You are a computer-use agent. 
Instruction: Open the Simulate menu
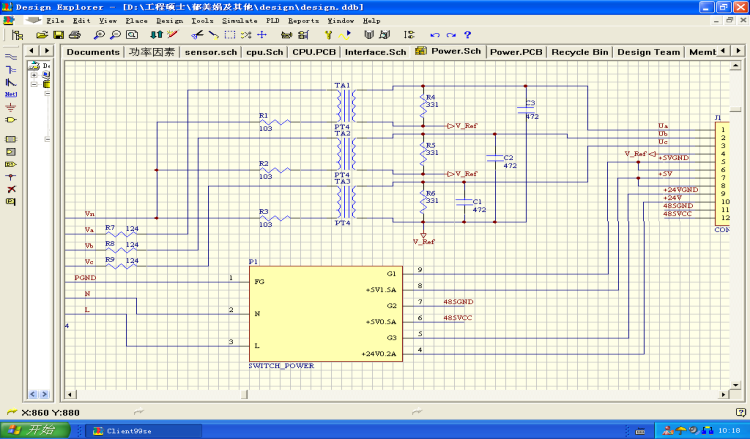point(238,20)
